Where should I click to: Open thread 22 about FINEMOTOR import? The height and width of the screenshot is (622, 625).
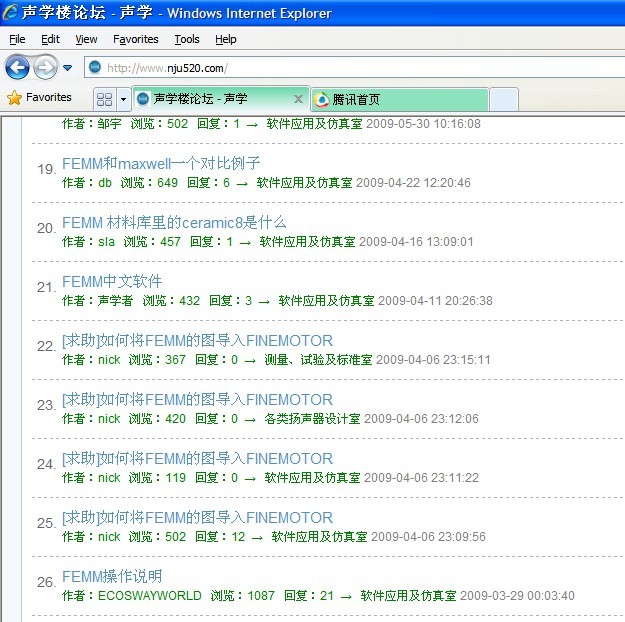tap(197, 340)
